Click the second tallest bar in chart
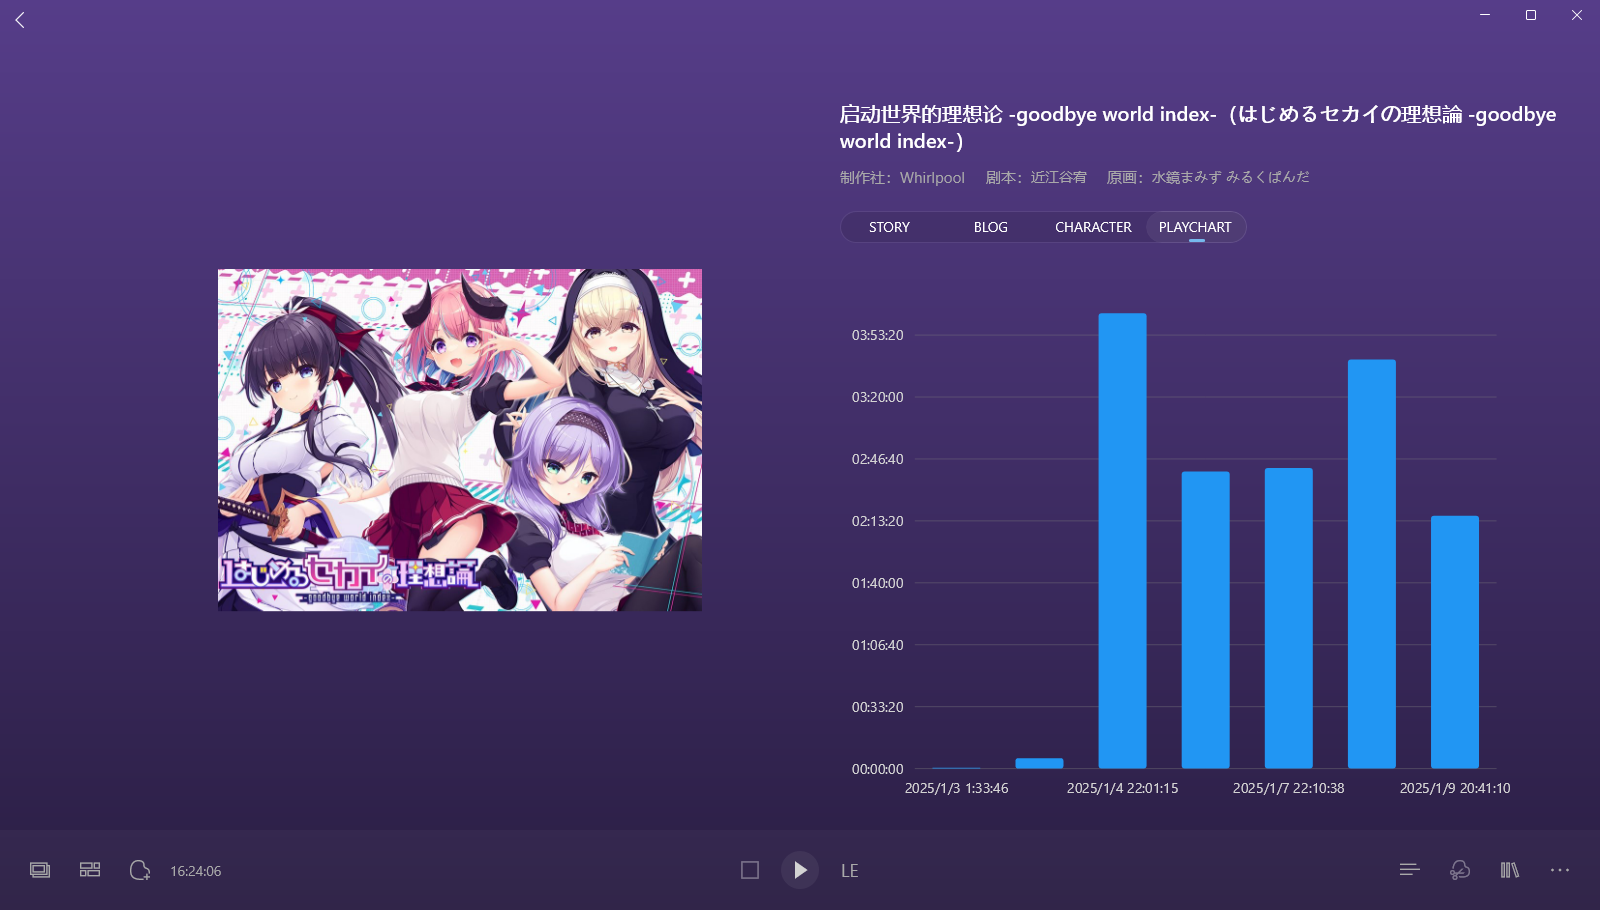 (1372, 564)
